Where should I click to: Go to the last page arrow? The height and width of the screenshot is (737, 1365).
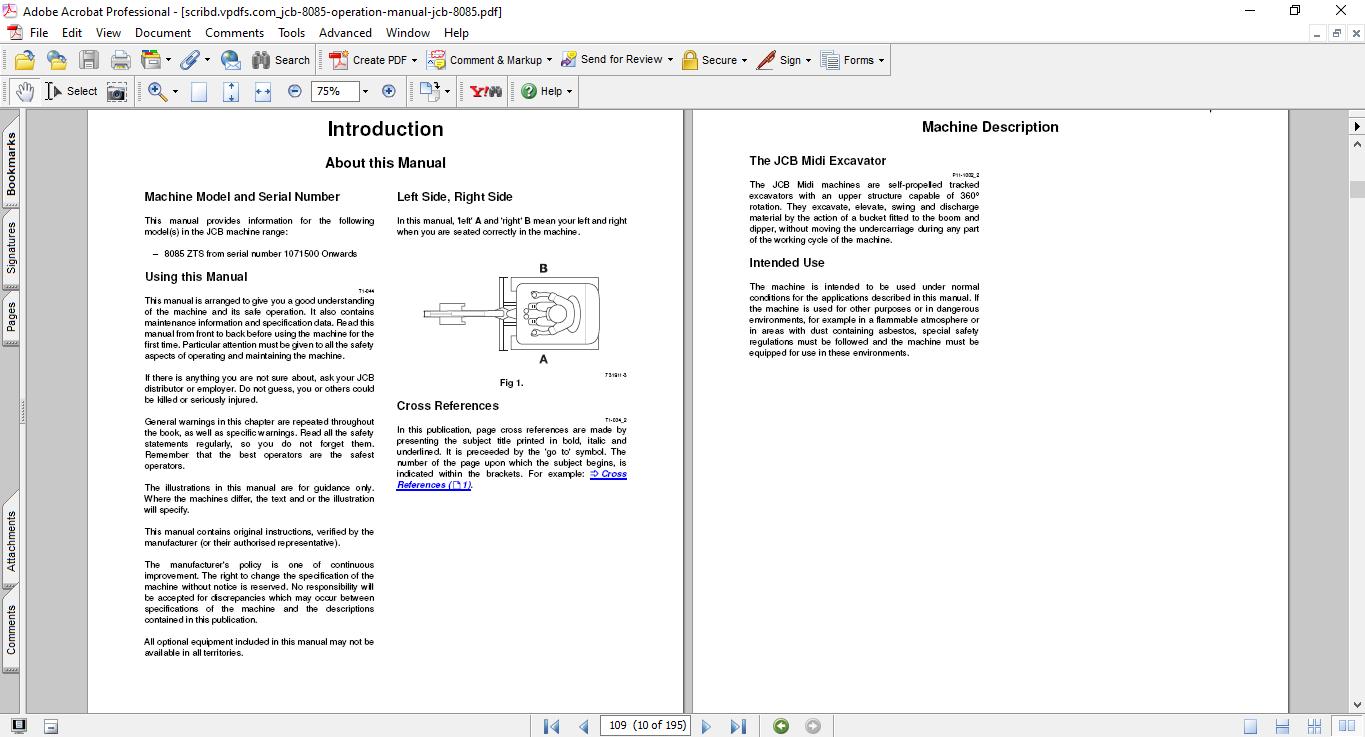[738, 726]
